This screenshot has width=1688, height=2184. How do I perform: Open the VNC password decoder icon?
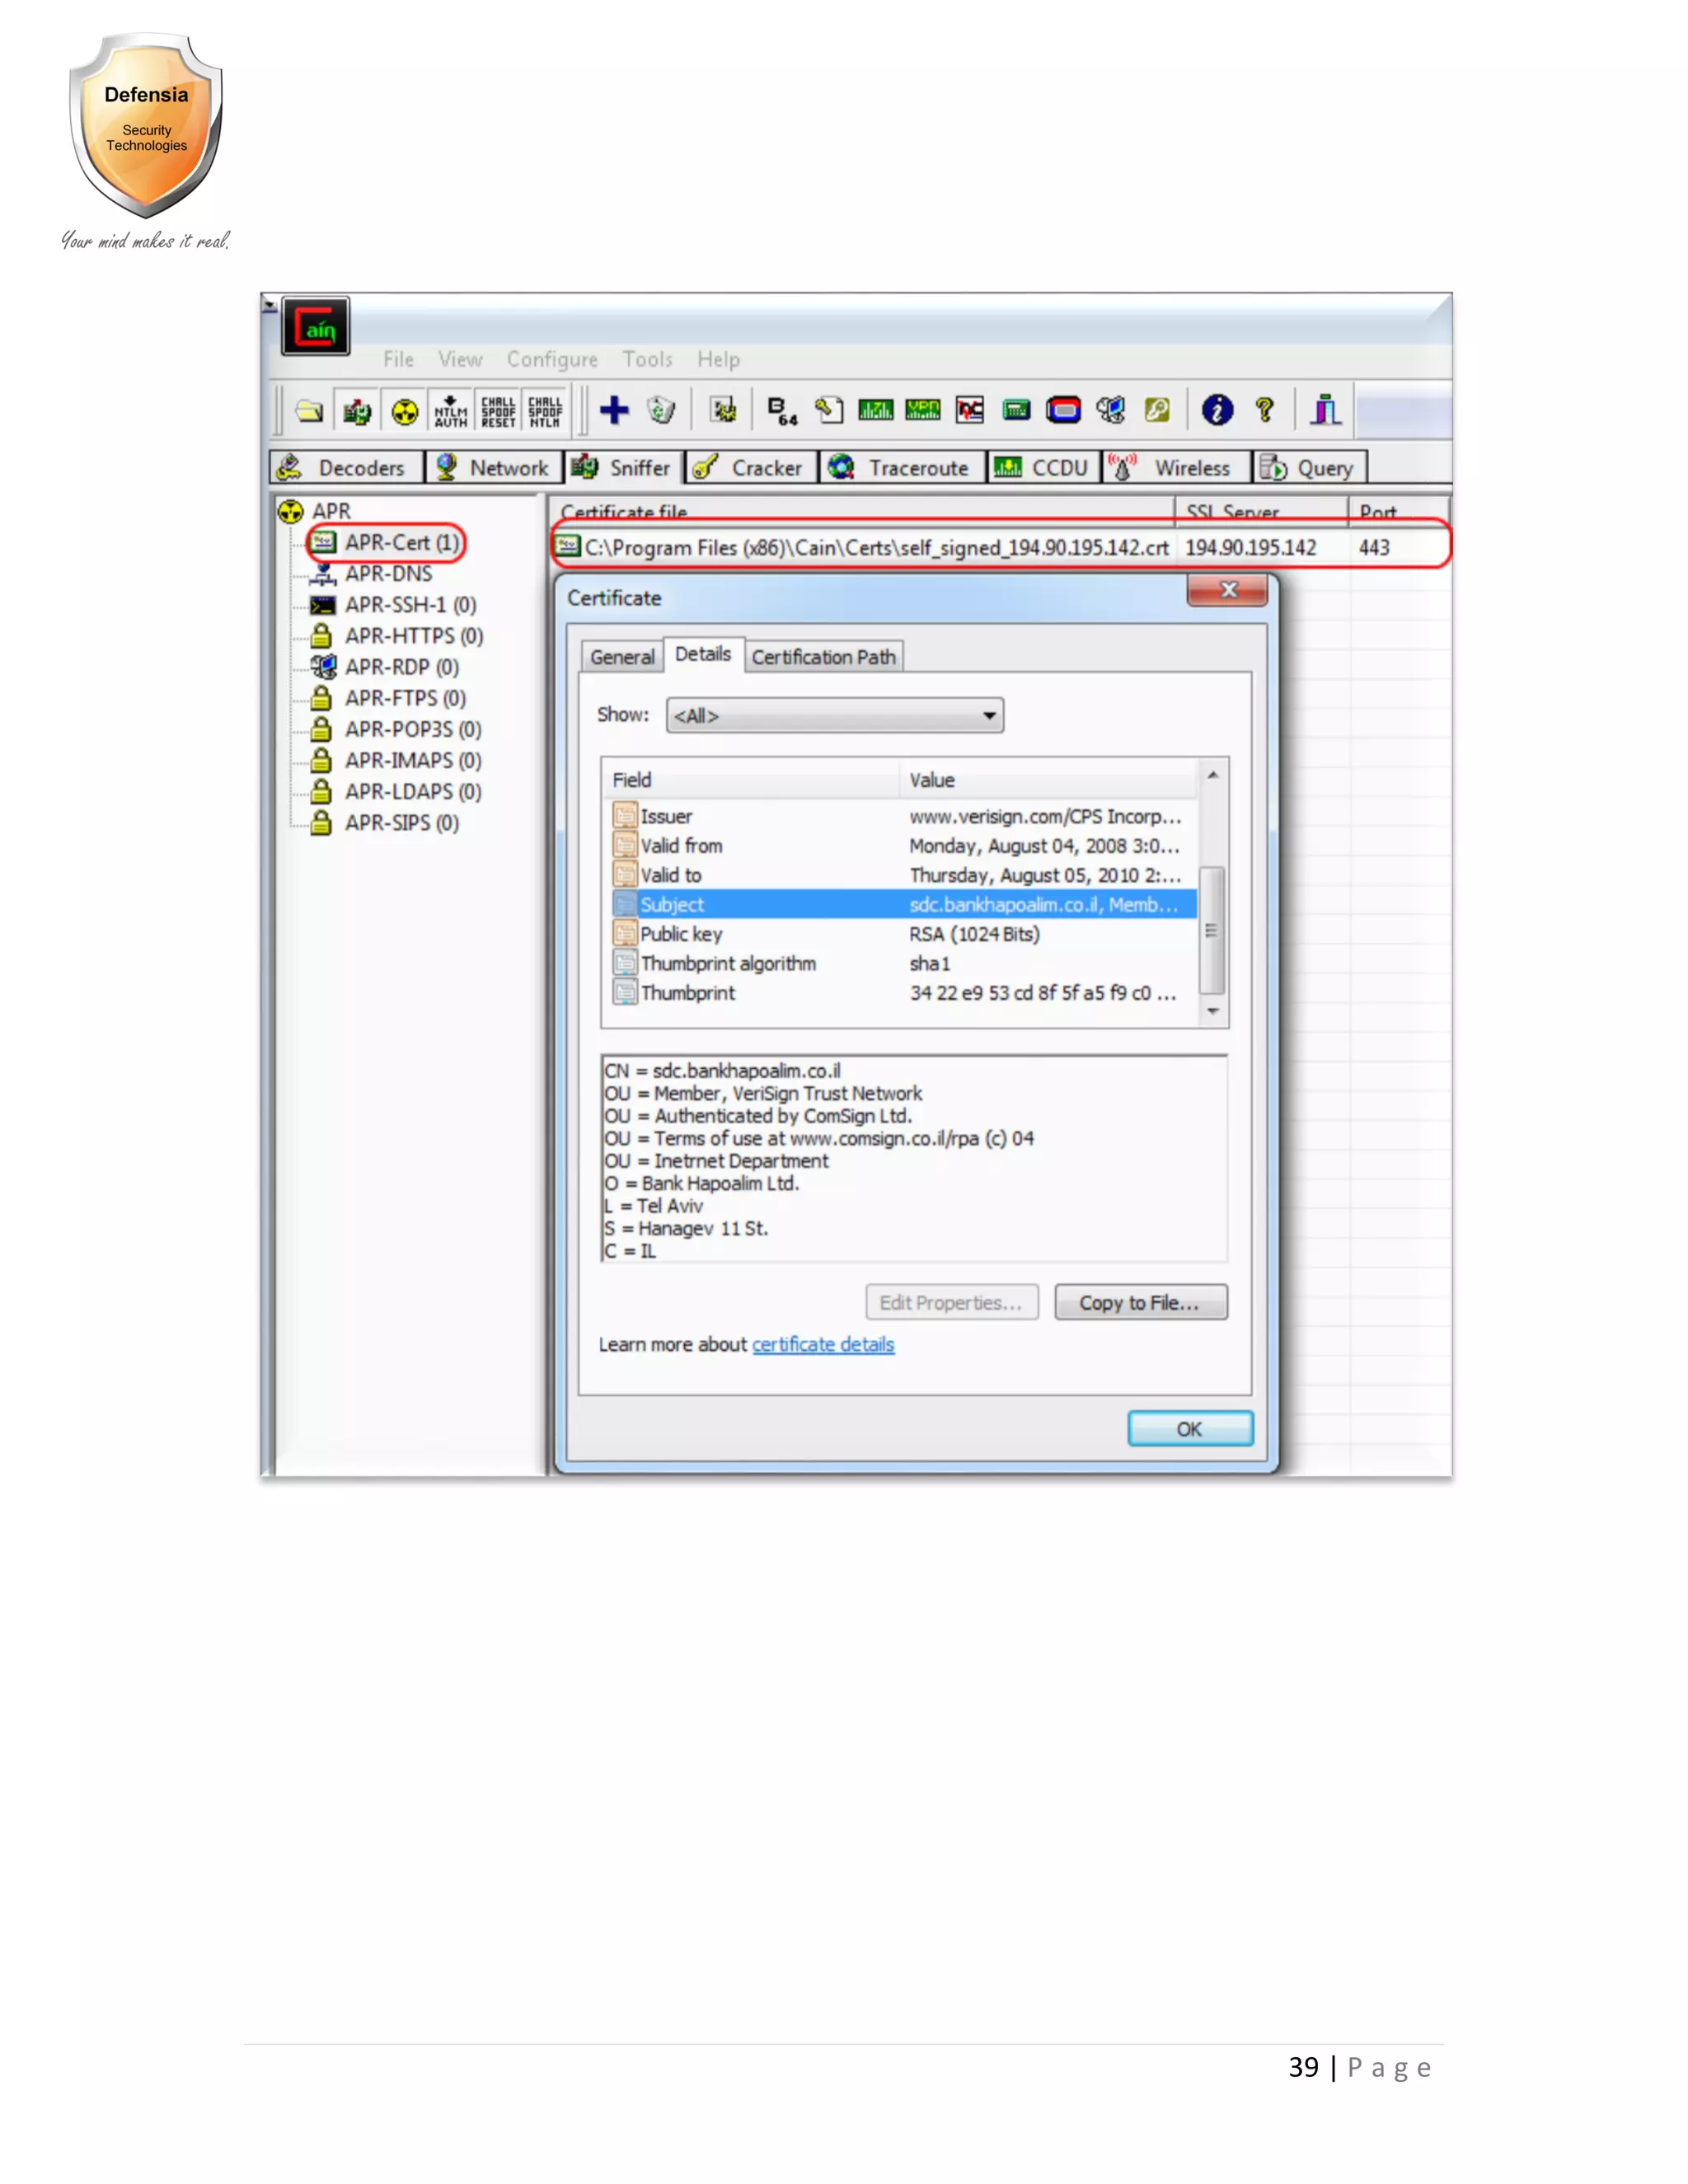coord(970,410)
